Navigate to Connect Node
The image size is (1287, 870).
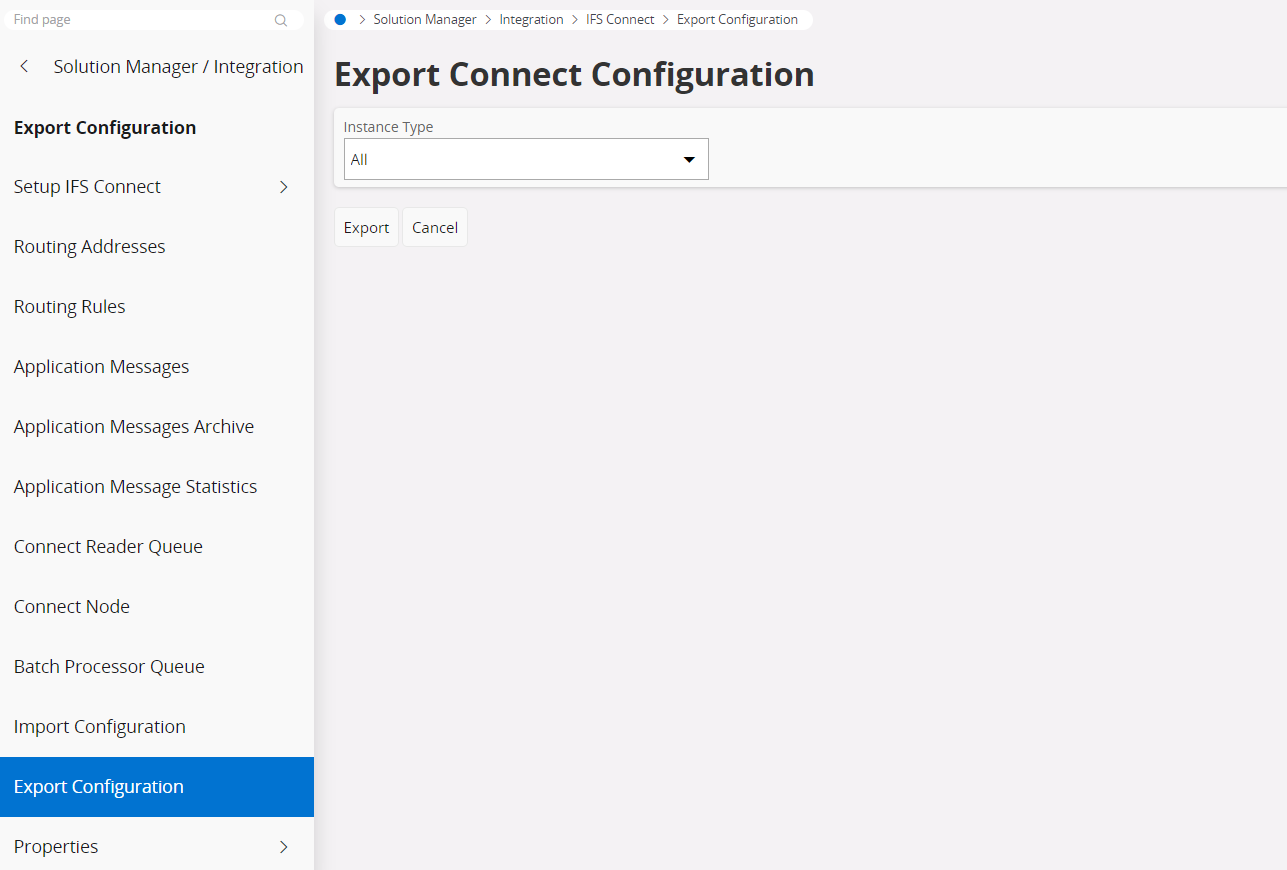coord(72,607)
